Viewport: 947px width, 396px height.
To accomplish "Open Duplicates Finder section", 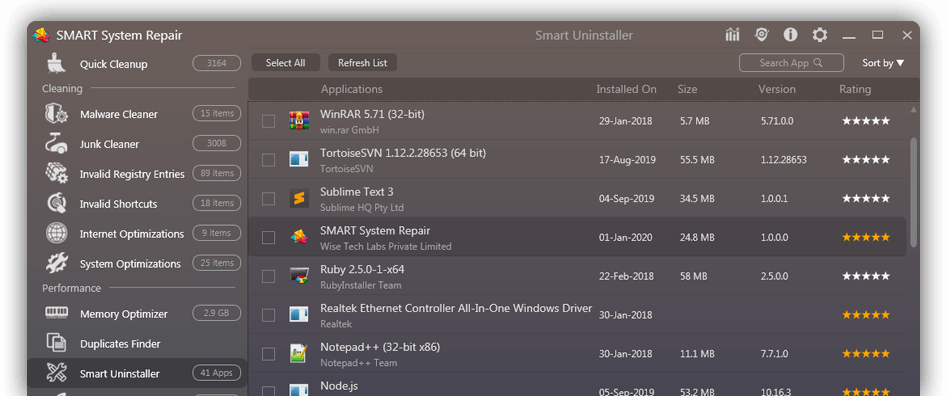I will tap(137, 343).
